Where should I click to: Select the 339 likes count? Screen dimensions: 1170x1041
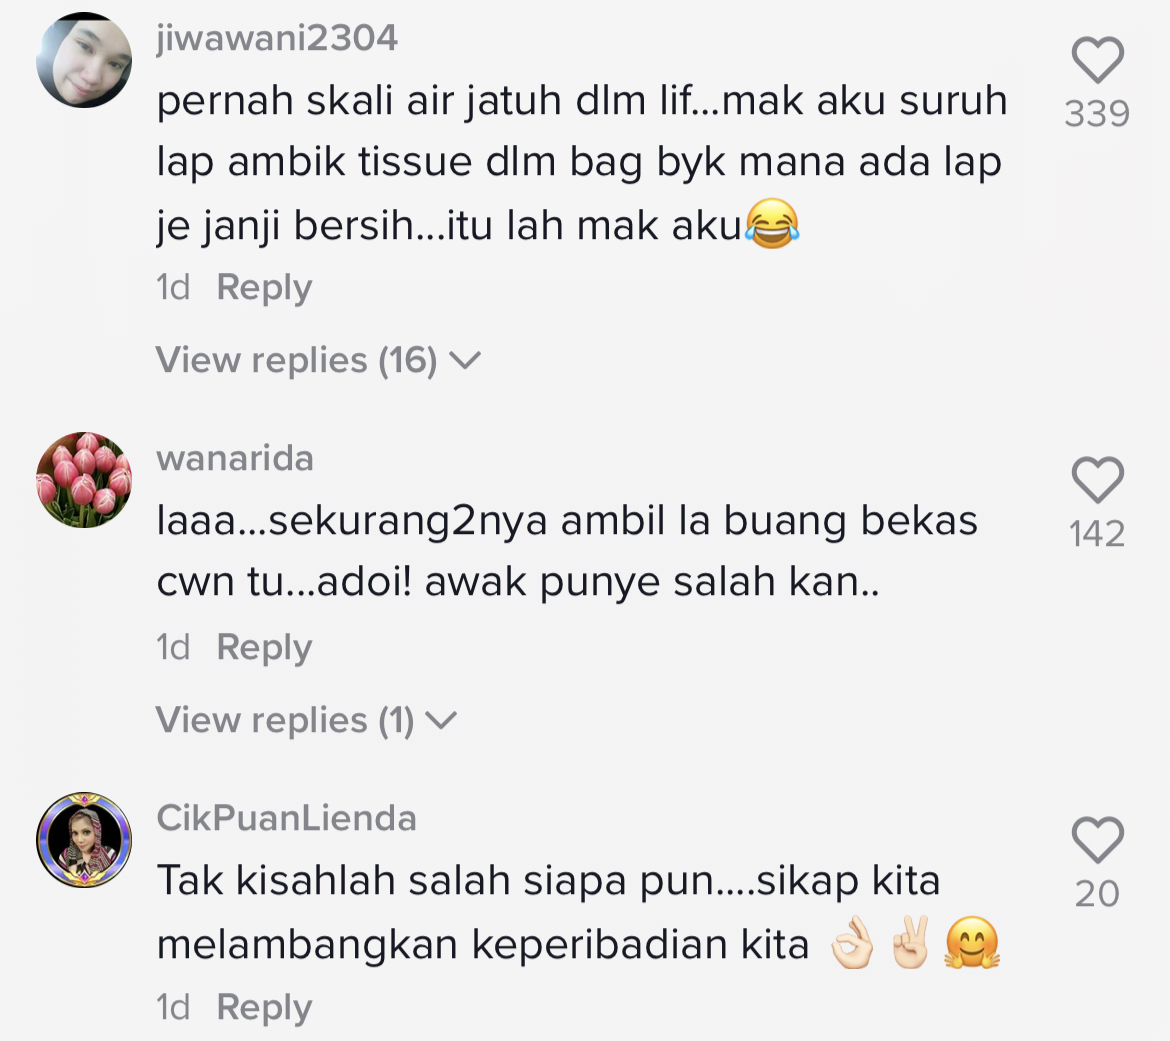[x=1097, y=114]
